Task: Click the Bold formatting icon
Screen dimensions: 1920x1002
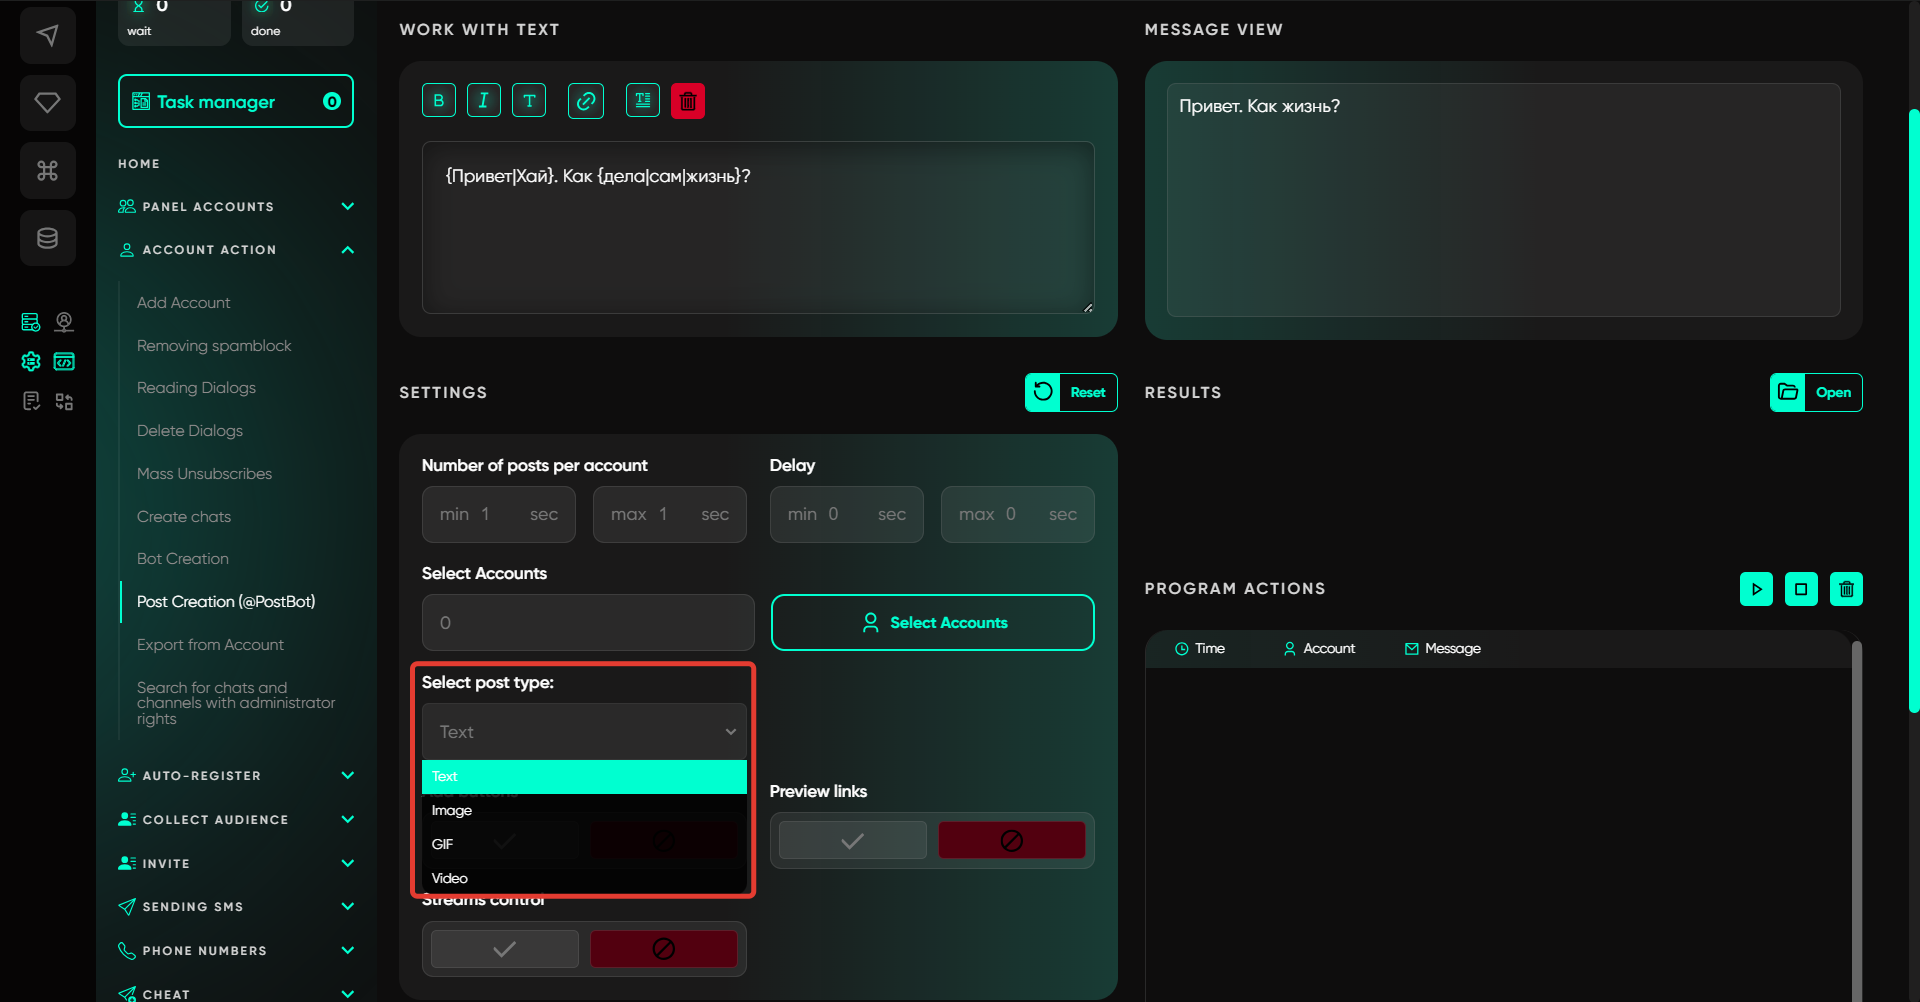Action: pyautogui.click(x=438, y=101)
